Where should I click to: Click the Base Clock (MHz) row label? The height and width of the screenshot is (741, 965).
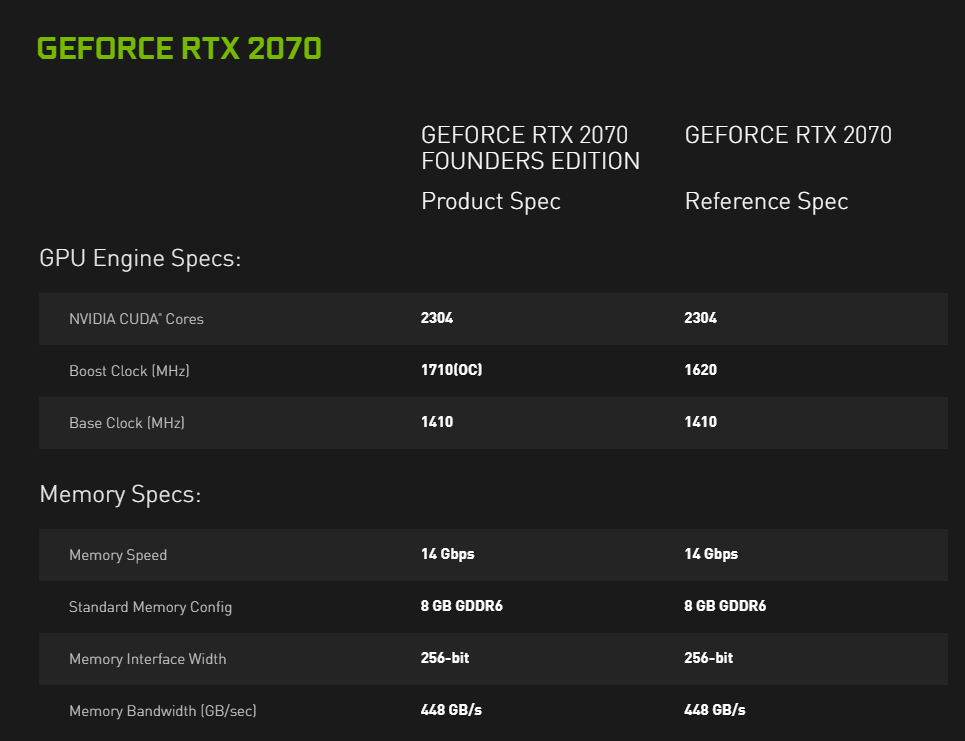pos(127,423)
